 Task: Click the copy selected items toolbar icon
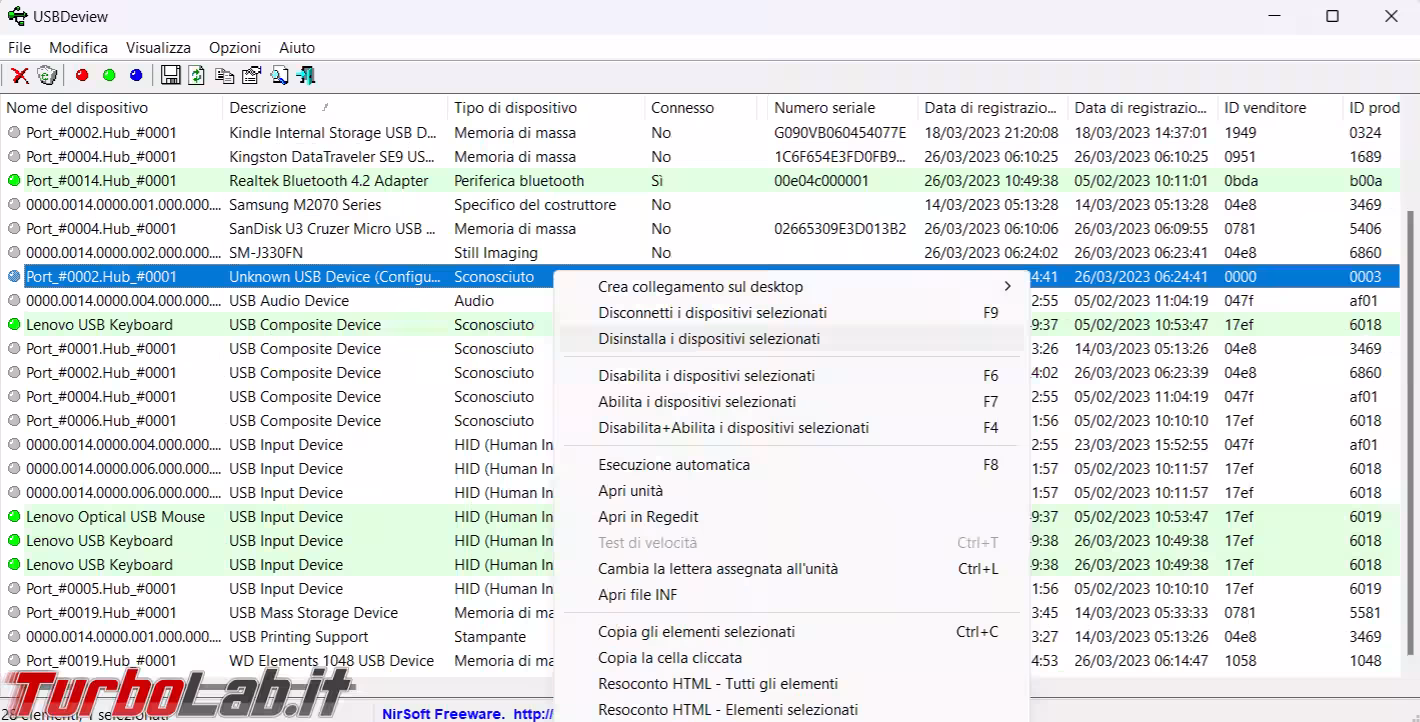coord(224,75)
